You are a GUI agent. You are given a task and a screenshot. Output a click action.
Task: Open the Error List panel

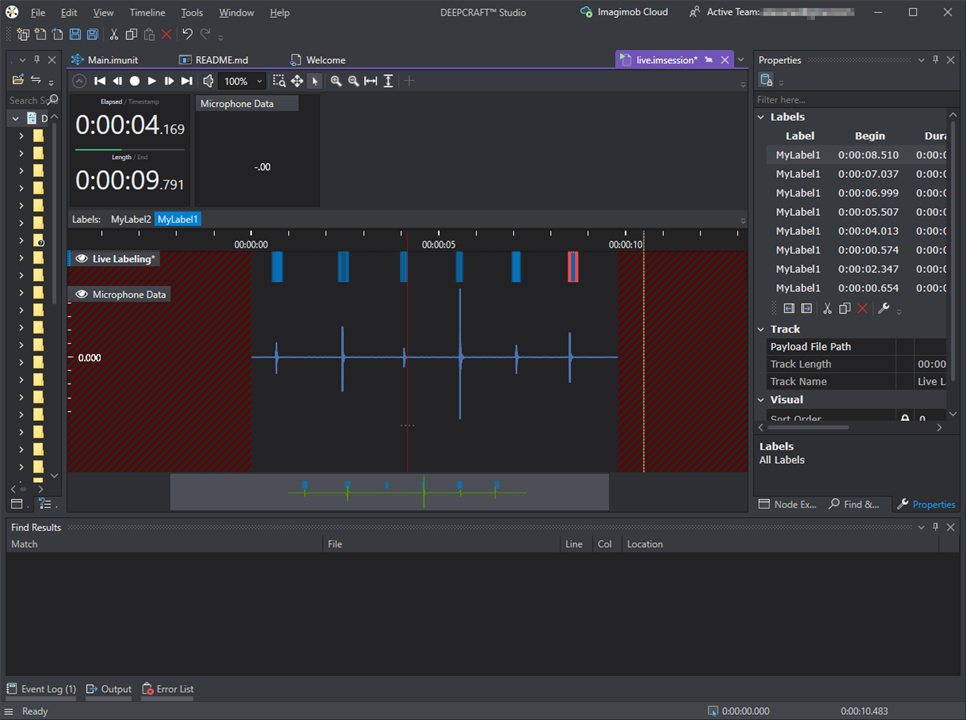tap(168, 689)
